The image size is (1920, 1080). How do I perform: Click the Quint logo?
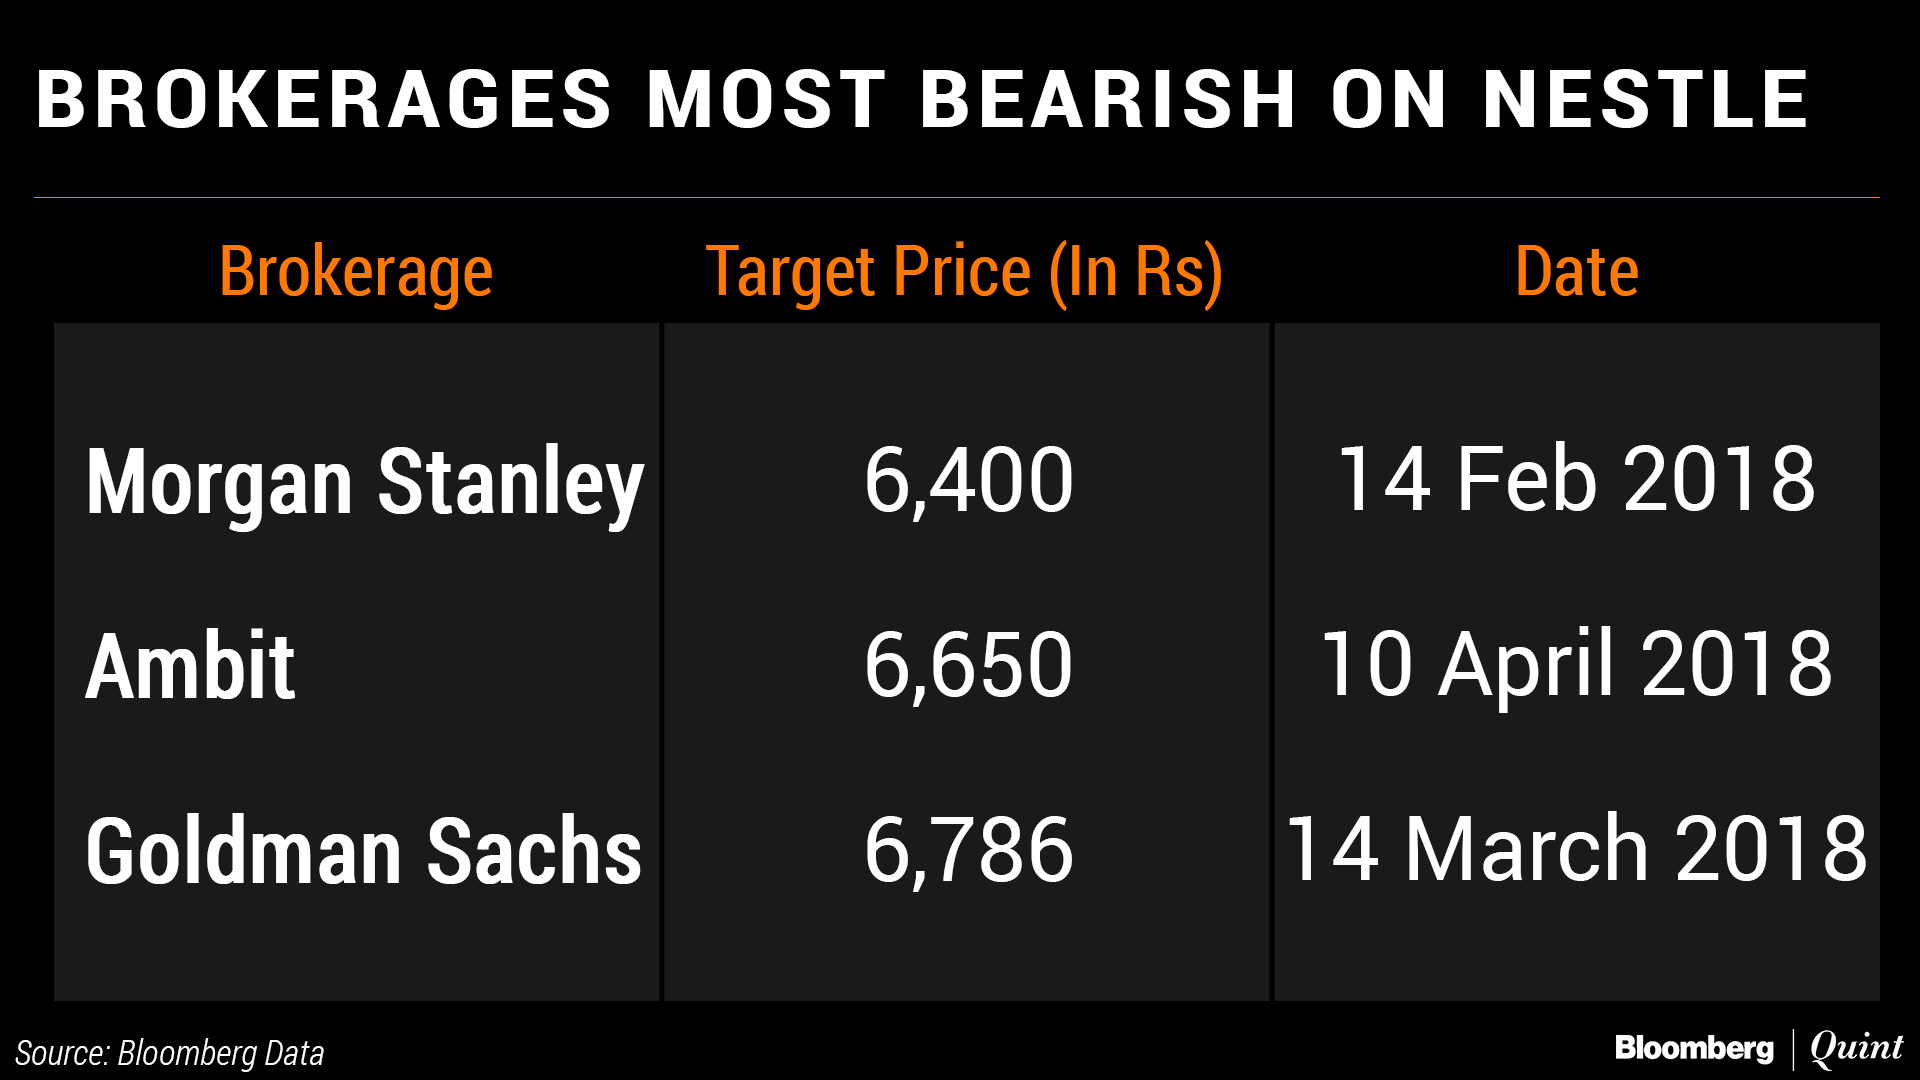point(1856,1048)
